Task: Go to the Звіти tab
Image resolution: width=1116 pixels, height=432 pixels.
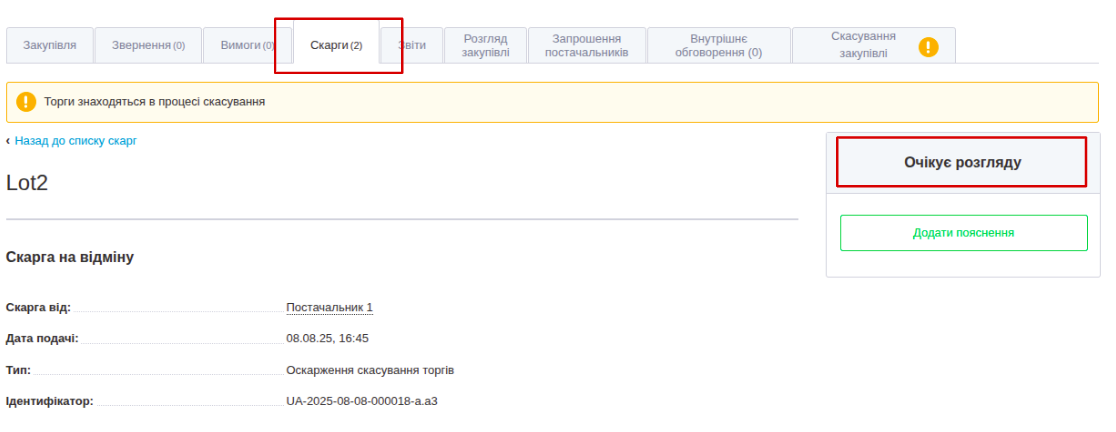Action: 411,46
